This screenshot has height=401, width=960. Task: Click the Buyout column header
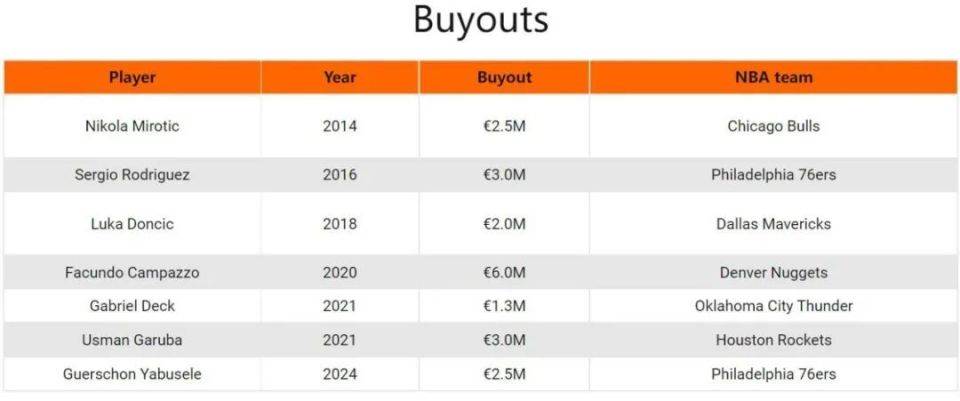click(x=504, y=77)
